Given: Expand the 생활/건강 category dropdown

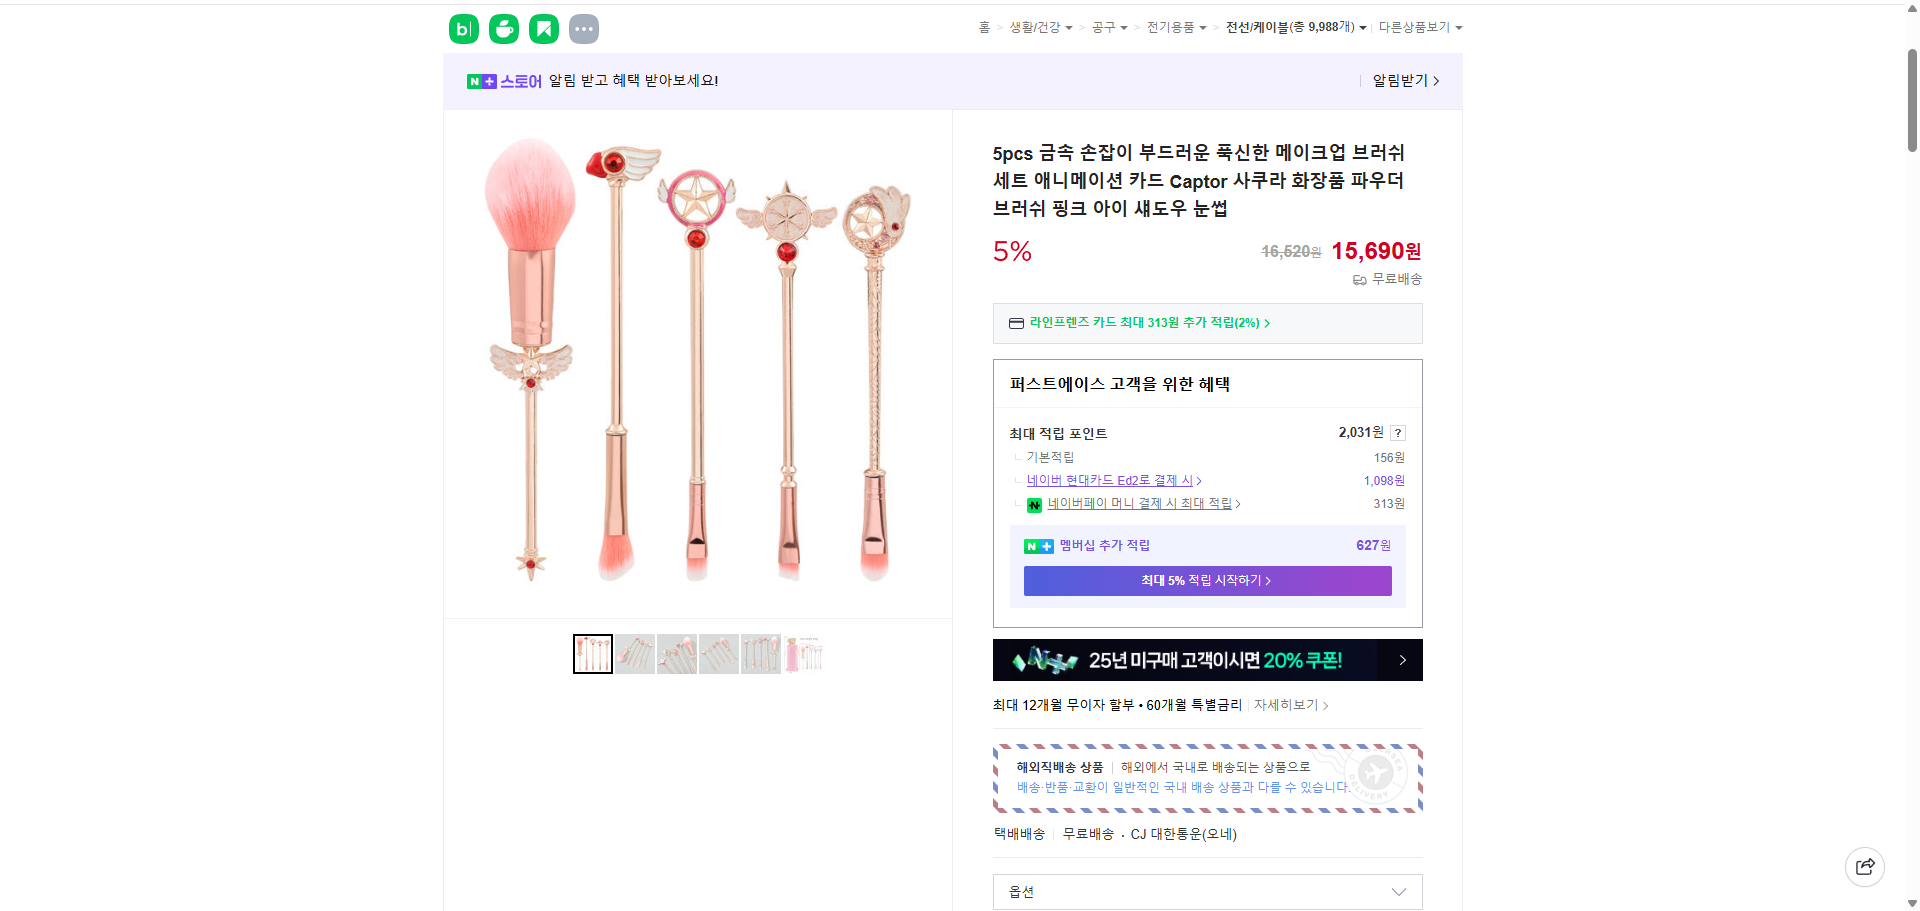Looking at the screenshot, I should pos(1040,27).
